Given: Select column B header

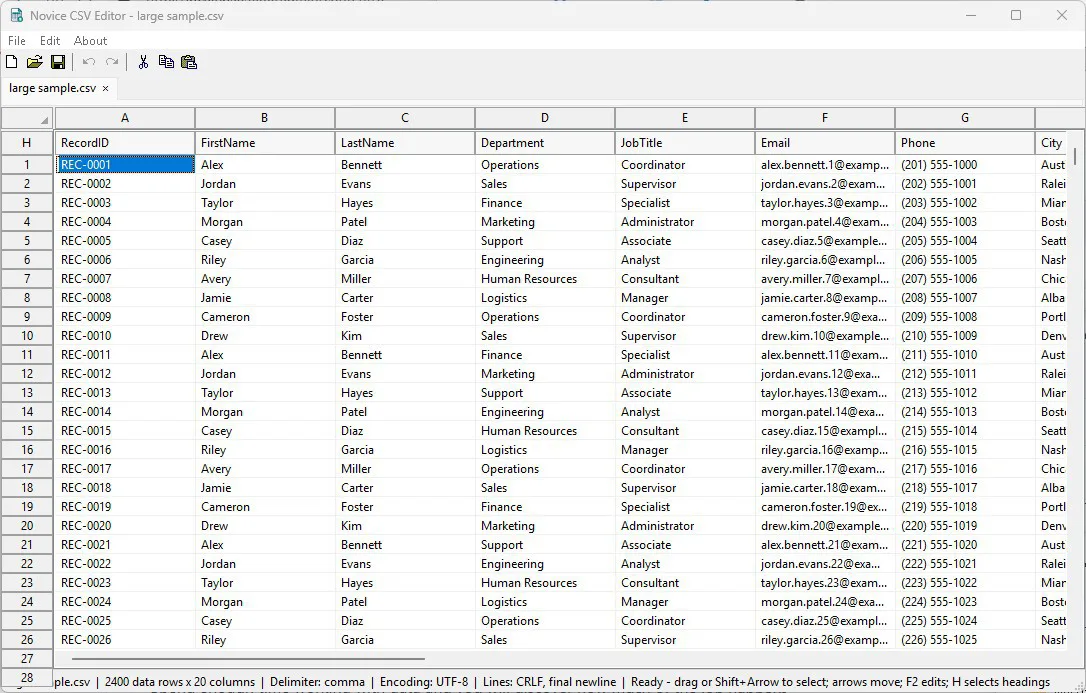Looking at the screenshot, I should tap(265, 118).
